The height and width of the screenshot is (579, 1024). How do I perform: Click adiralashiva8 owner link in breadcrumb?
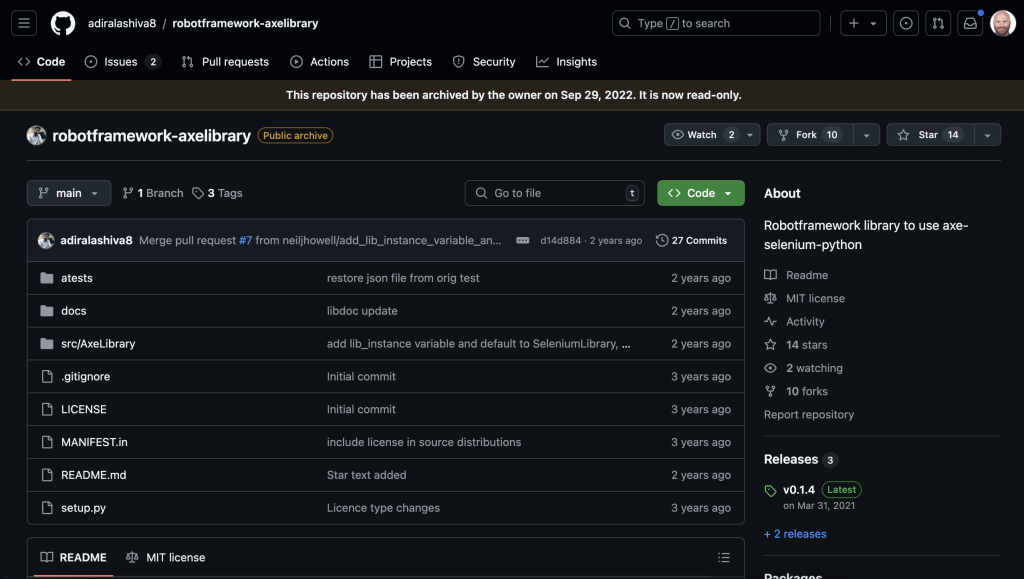[x=122, y=23]
